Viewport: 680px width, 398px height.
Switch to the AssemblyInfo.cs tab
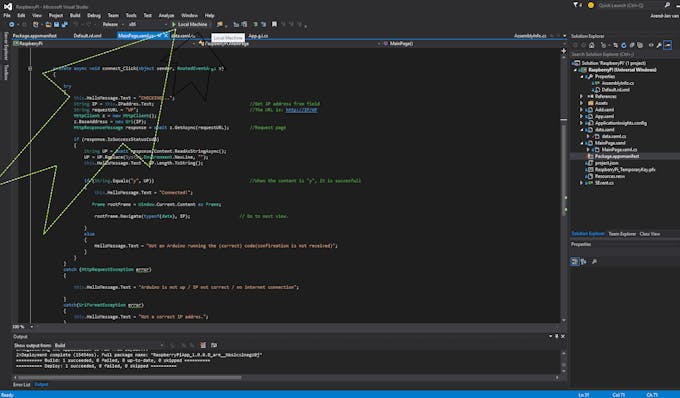click(x=530, y=36)
